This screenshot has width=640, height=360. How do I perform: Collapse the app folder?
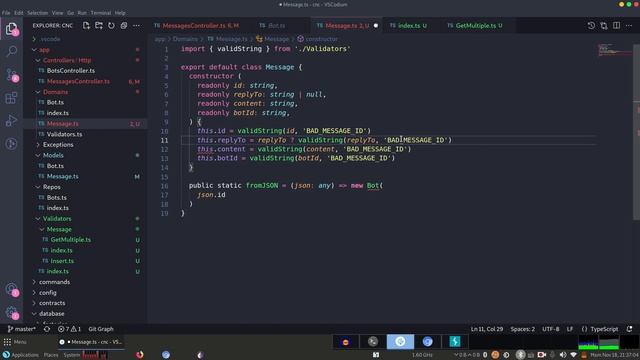(44, 50)
